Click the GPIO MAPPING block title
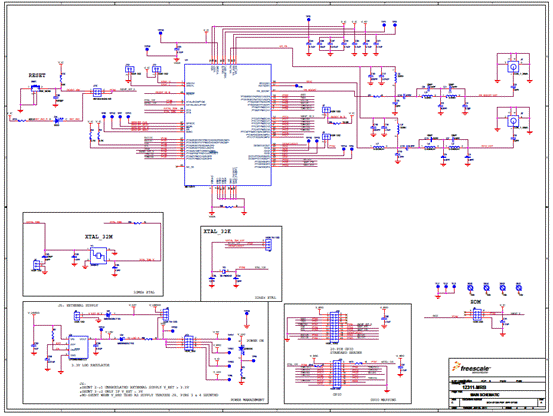 click(383, 400)
